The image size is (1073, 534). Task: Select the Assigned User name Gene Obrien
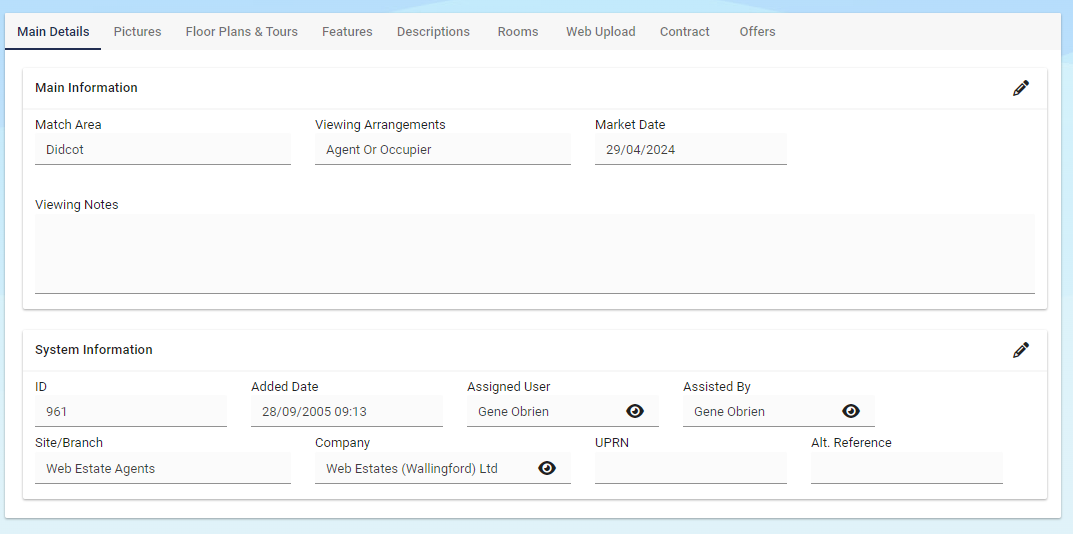513,411
